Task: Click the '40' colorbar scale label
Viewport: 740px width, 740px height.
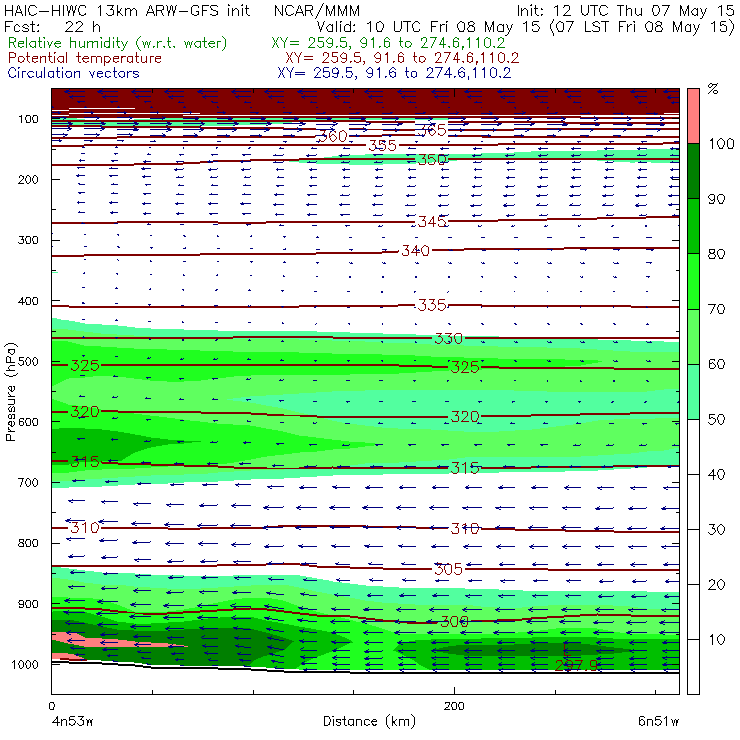Action: [716, 474]
